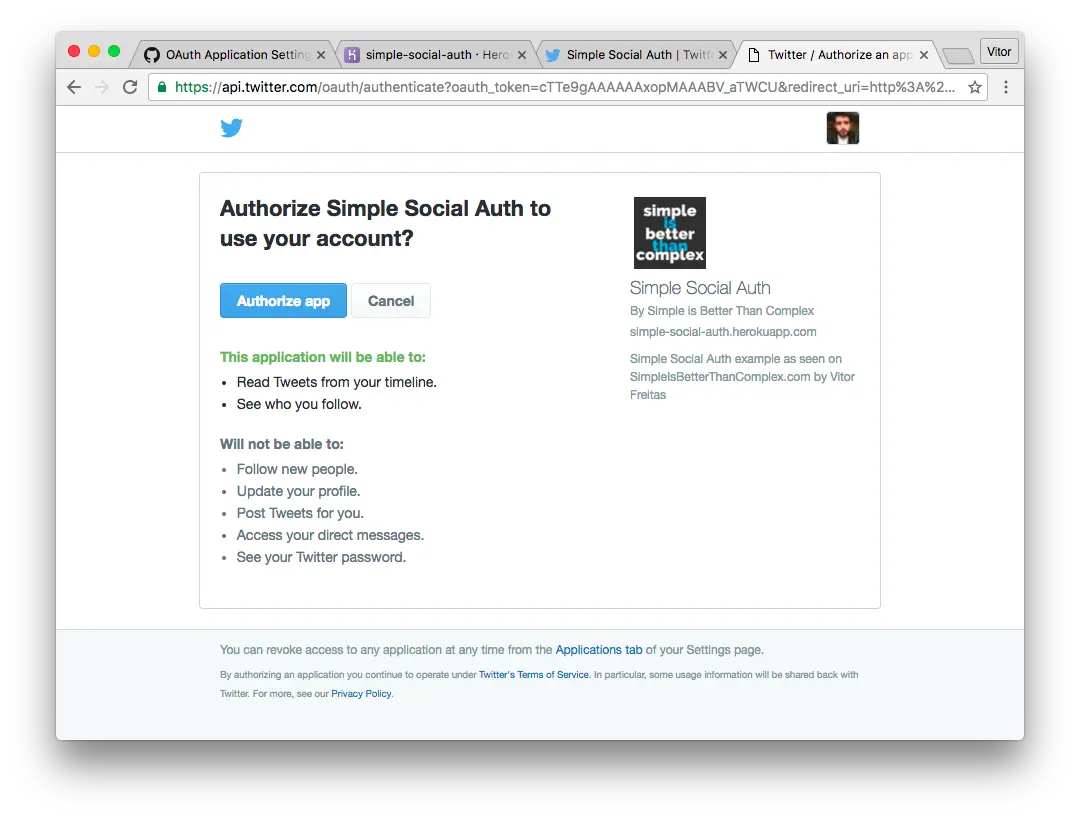Click the user avatar in the top right
This screenshot has width=1080, height=820.
843,128
